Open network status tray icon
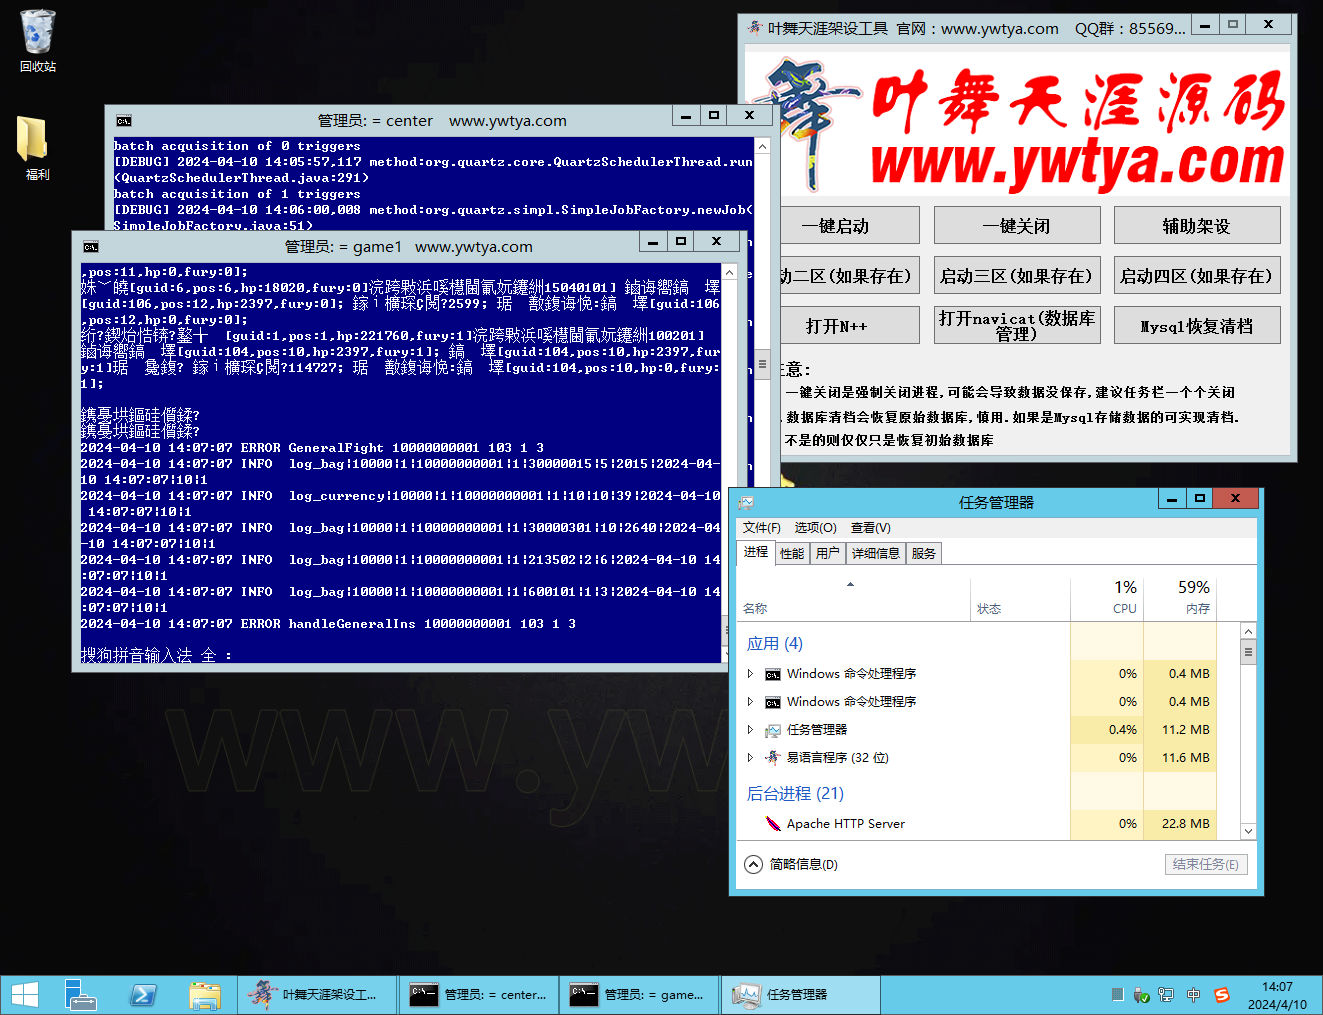This screenshot has height=1015, width=1323. pos(1166,995)
